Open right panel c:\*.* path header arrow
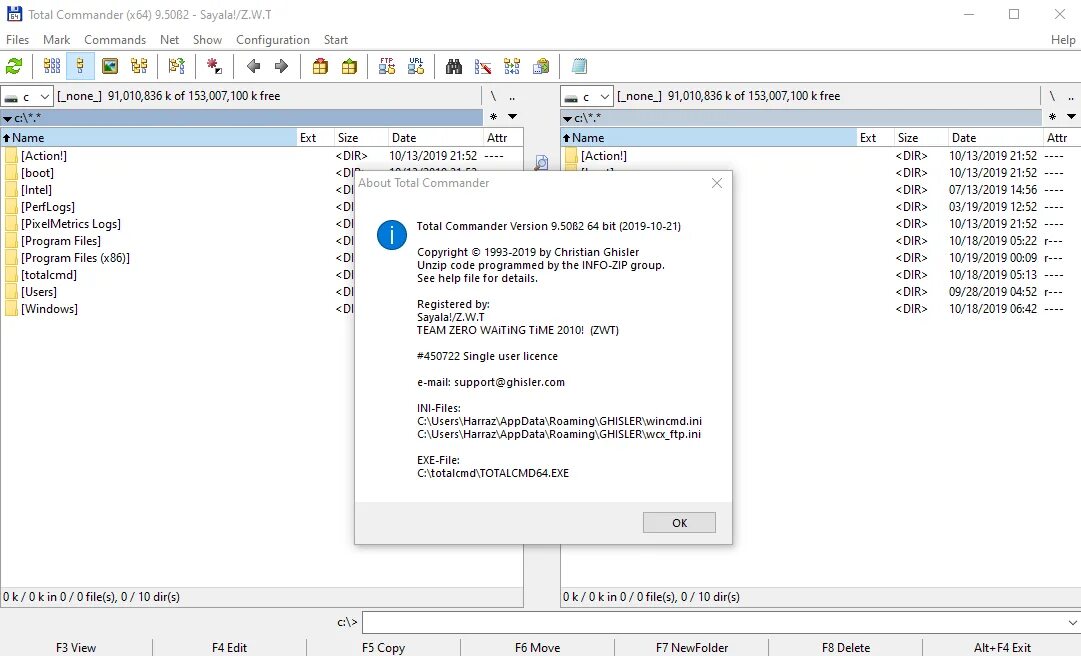Viewport: 1081px width, 656px height. (x=567, y=119)
